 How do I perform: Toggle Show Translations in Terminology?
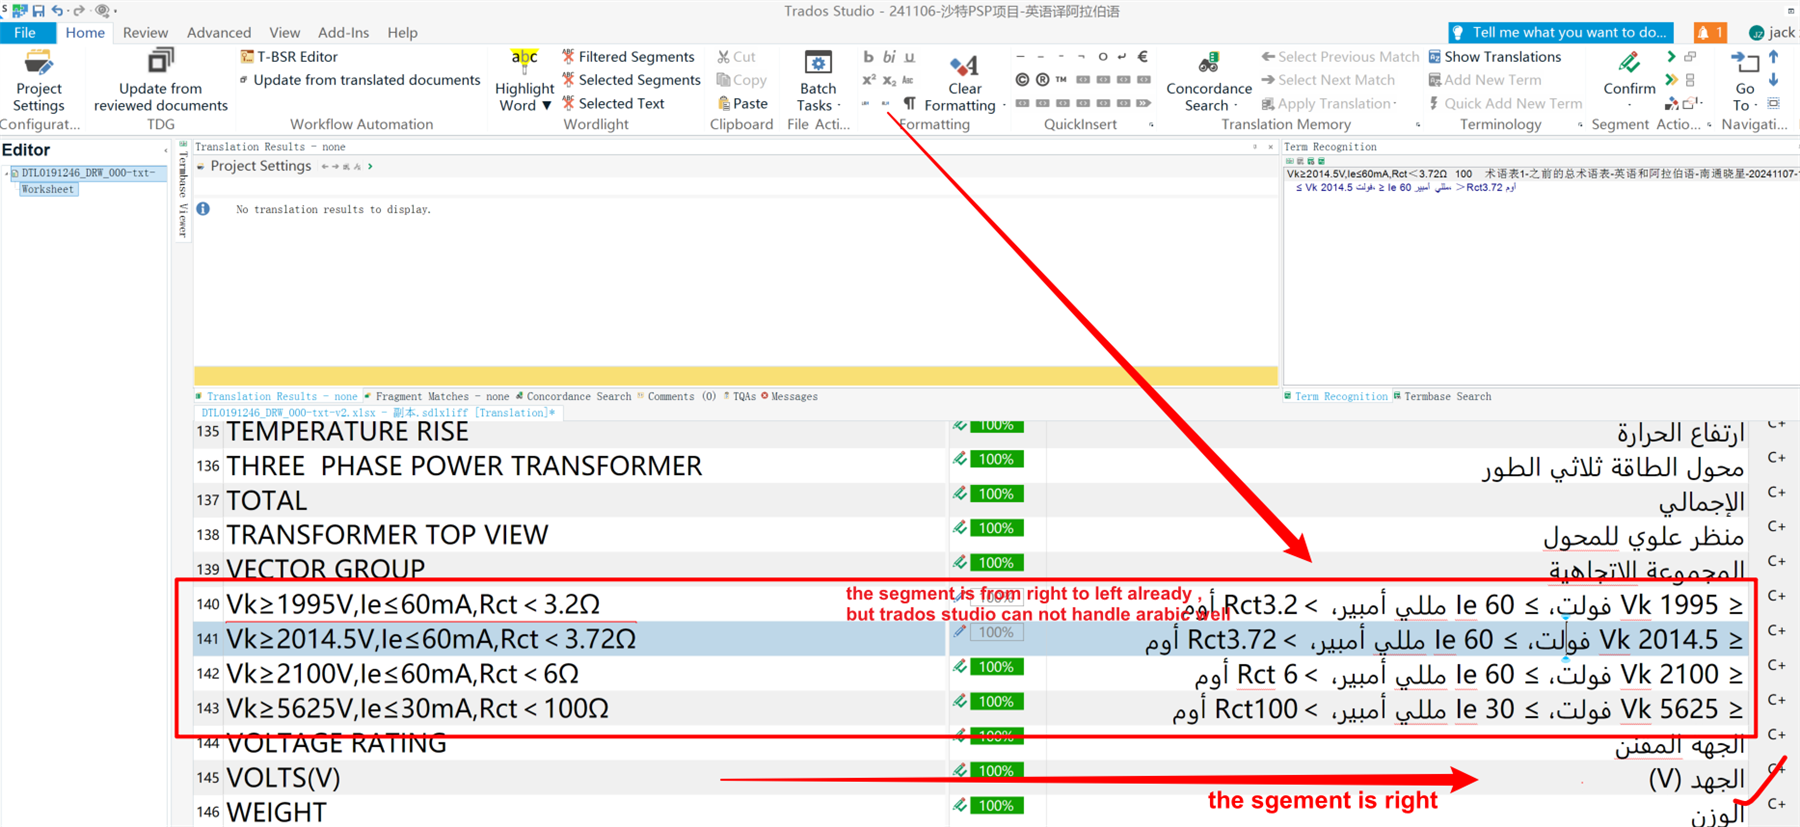pyautogui.click(x=1494, y=57)
